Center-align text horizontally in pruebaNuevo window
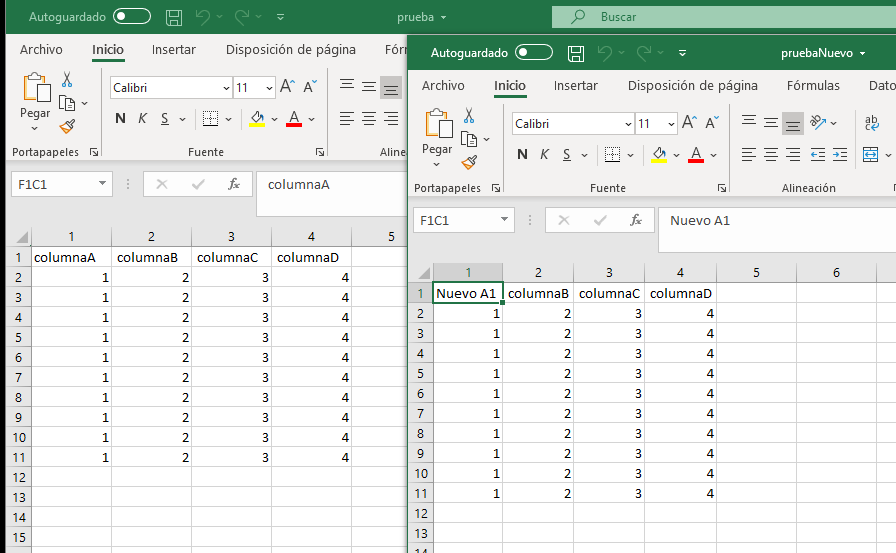The width and height of the screenshot is (896, 553). (771, 155)
